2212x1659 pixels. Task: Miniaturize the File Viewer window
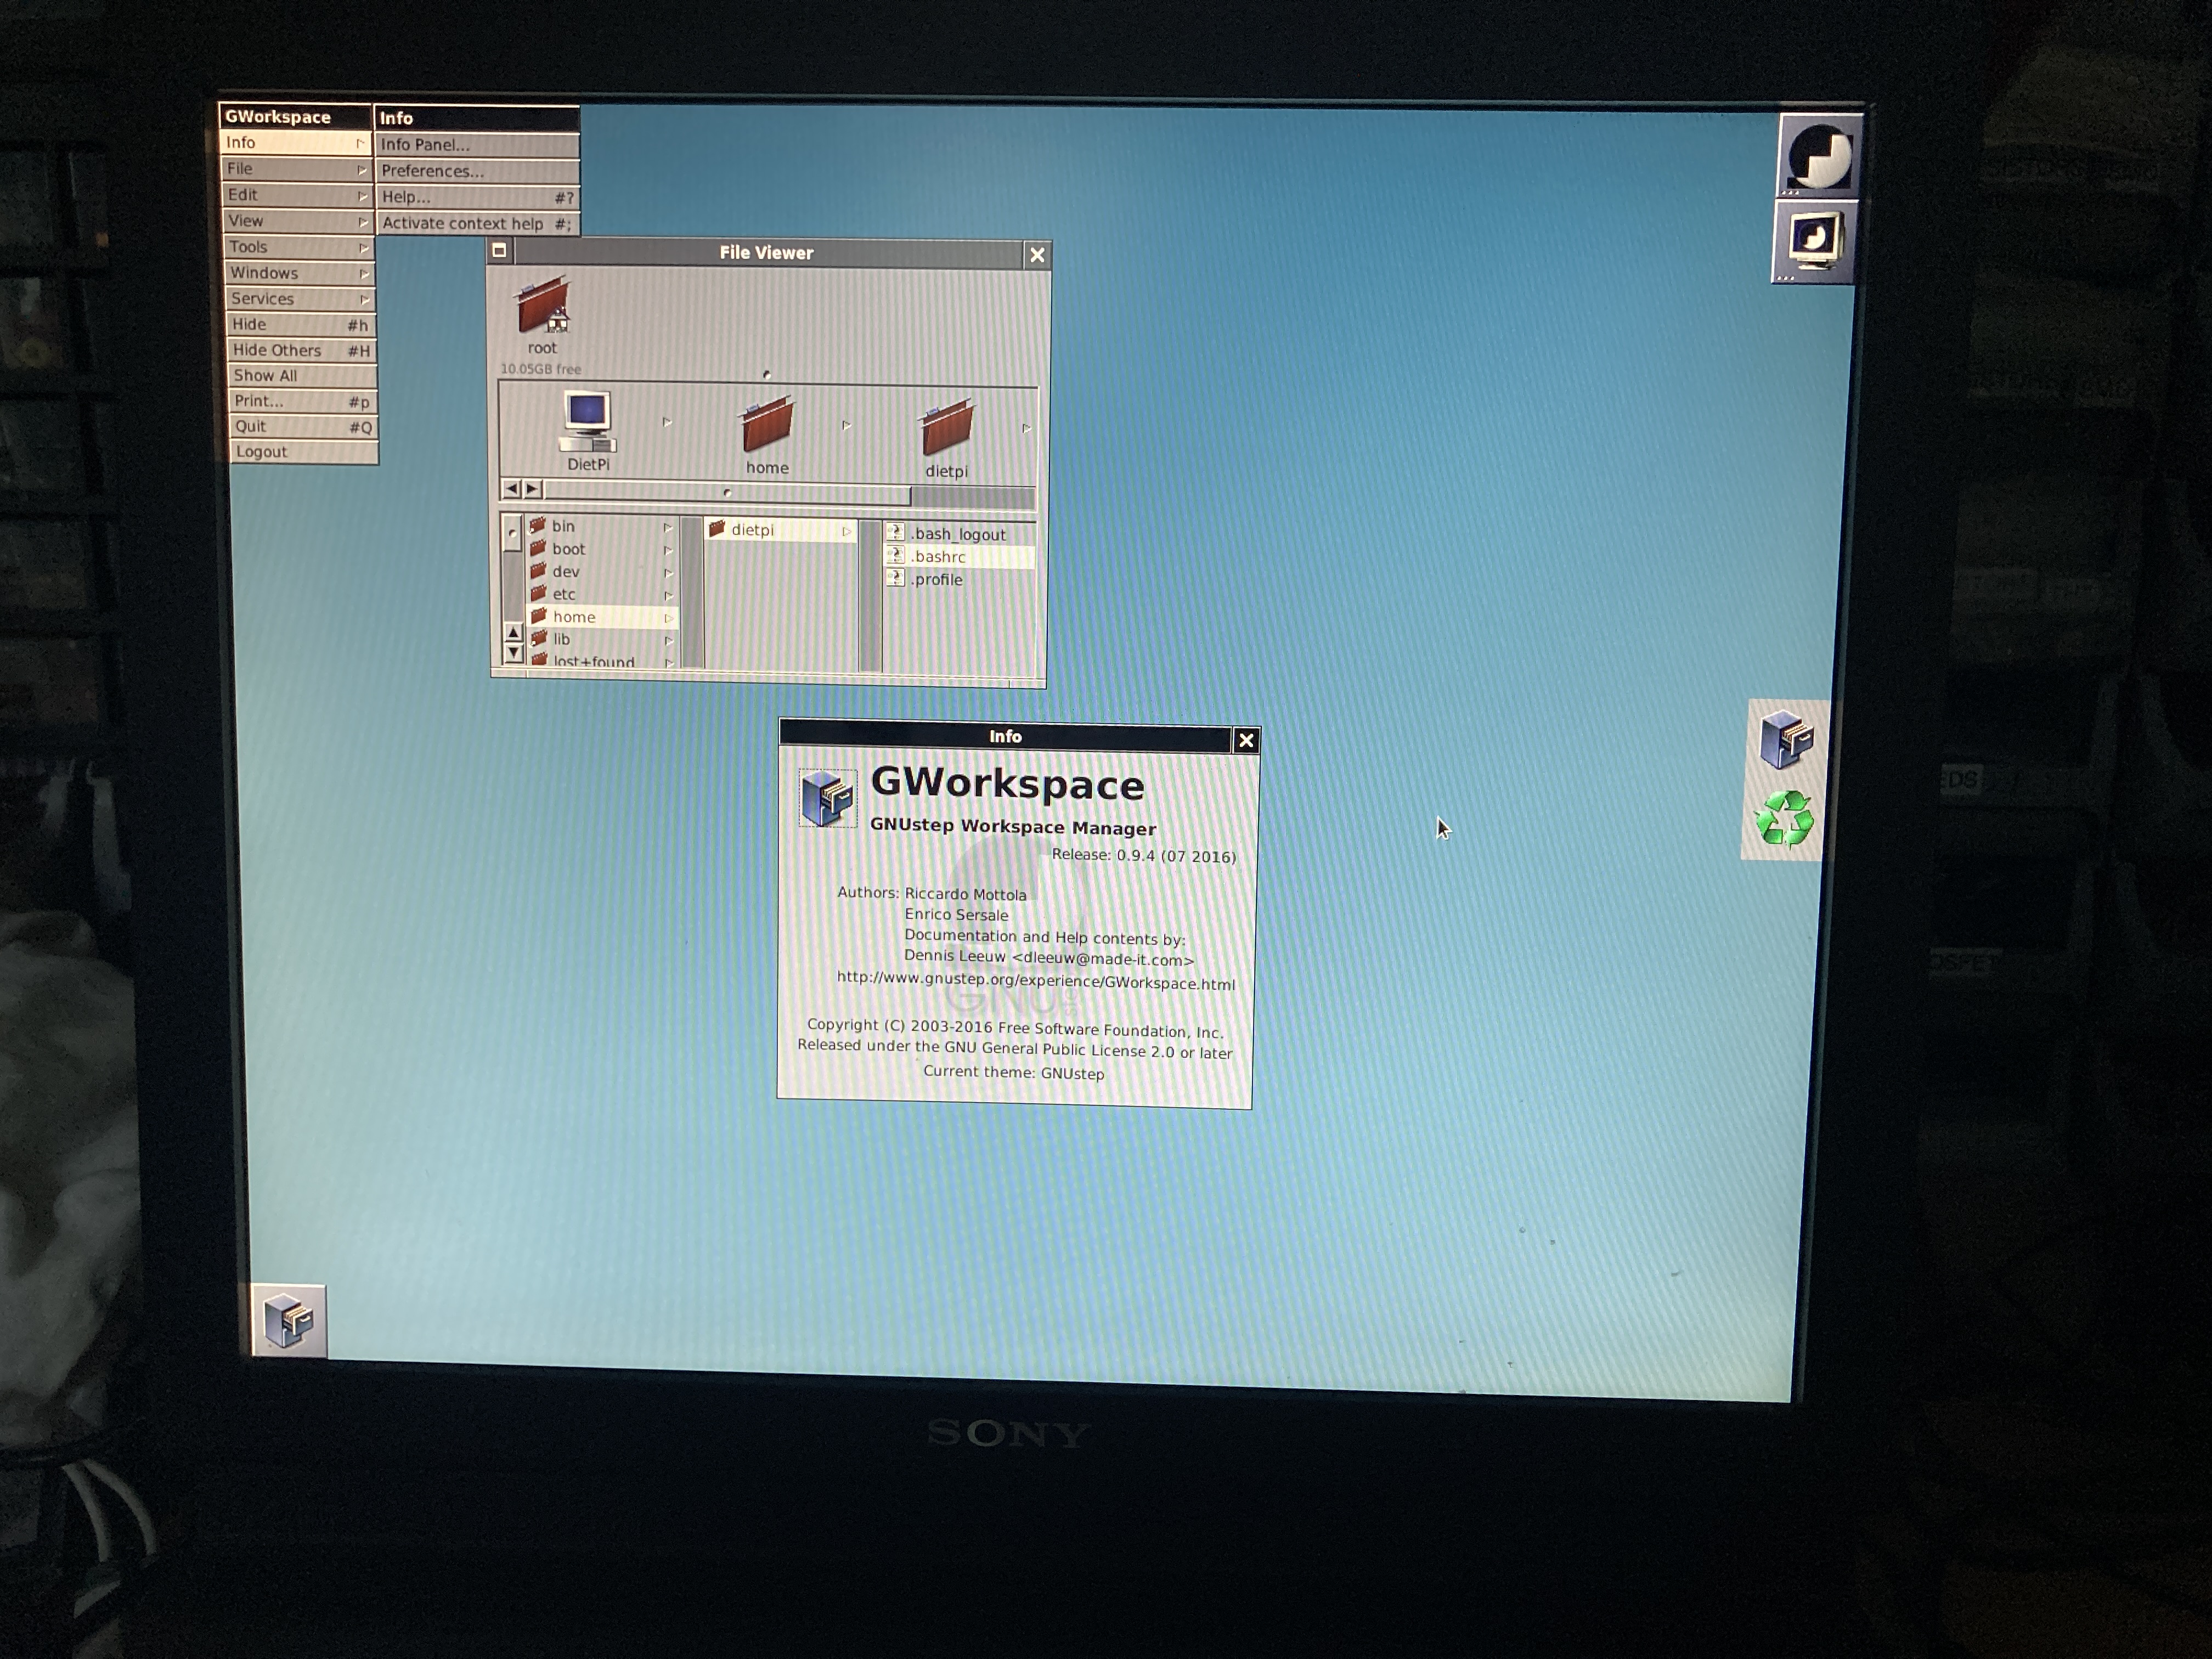499,251
